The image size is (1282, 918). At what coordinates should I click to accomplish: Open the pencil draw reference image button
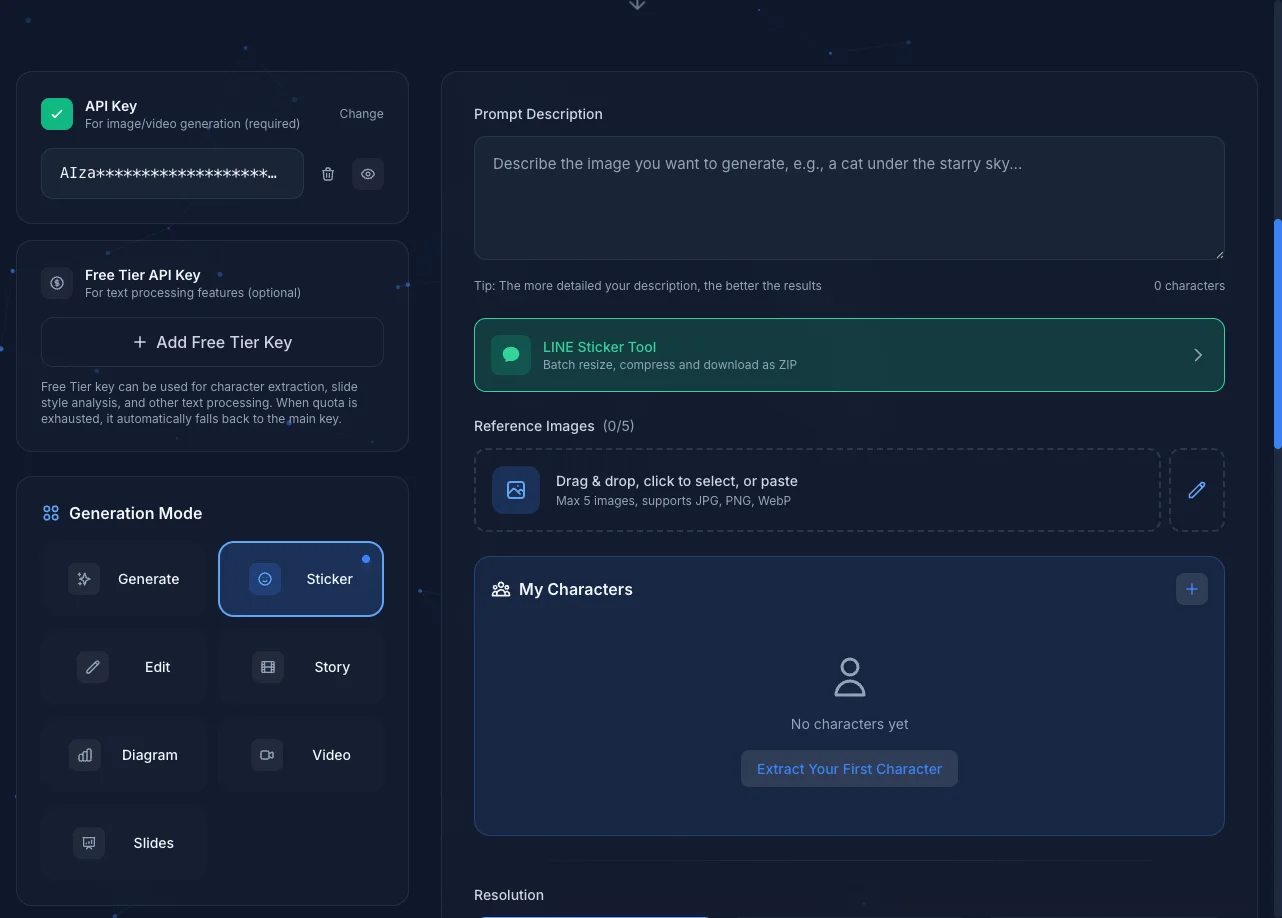1196,490
